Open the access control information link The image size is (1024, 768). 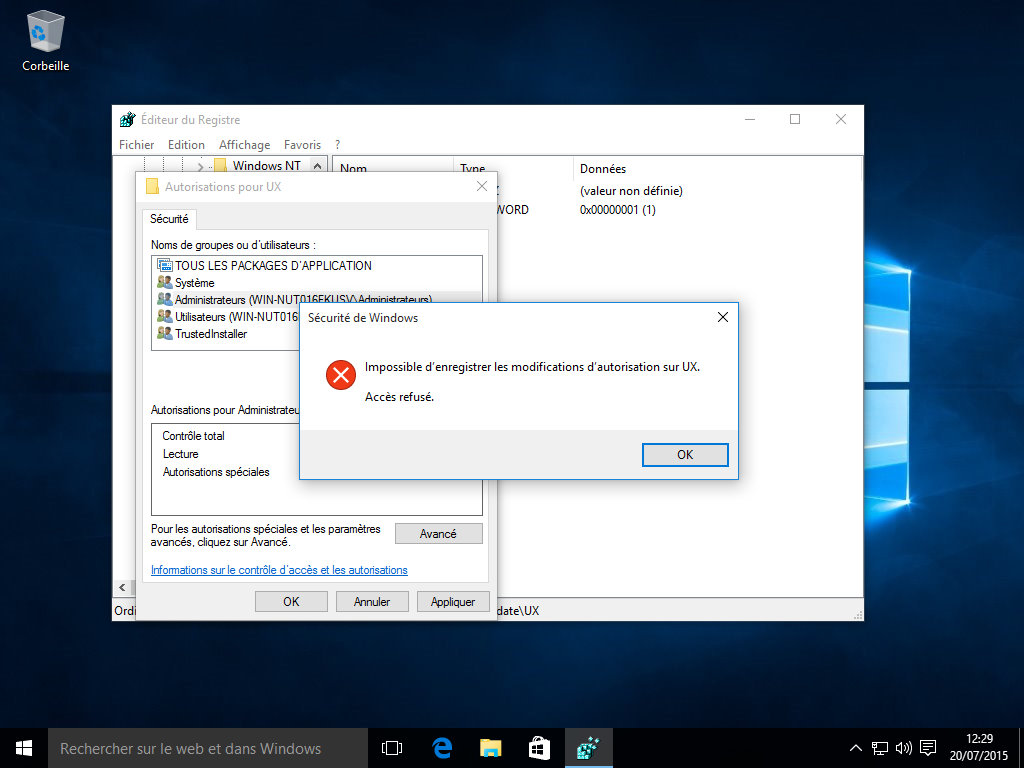[x=279, y=570]
